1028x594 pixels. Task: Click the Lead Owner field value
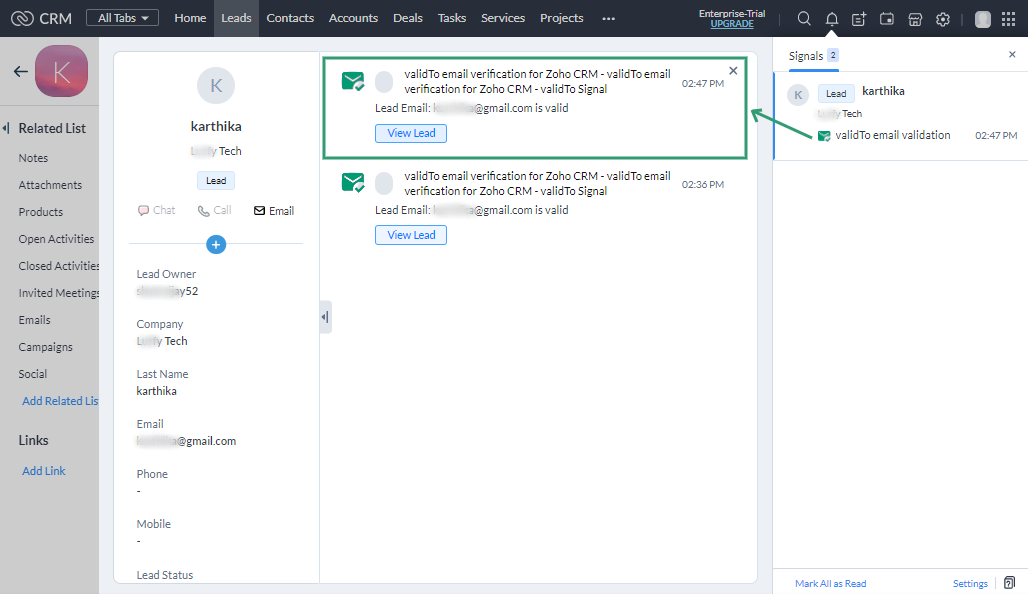(167, 291)
